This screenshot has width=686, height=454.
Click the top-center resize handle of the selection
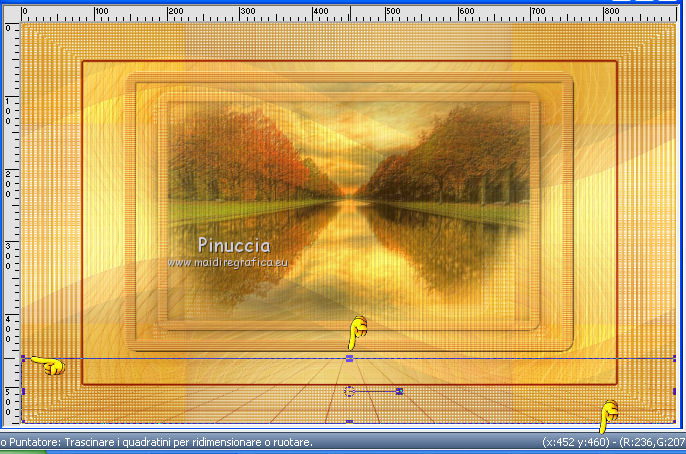349,359
